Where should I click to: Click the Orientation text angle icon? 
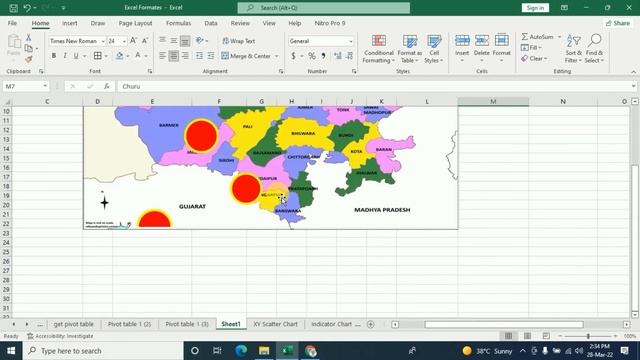pos(200,40)
